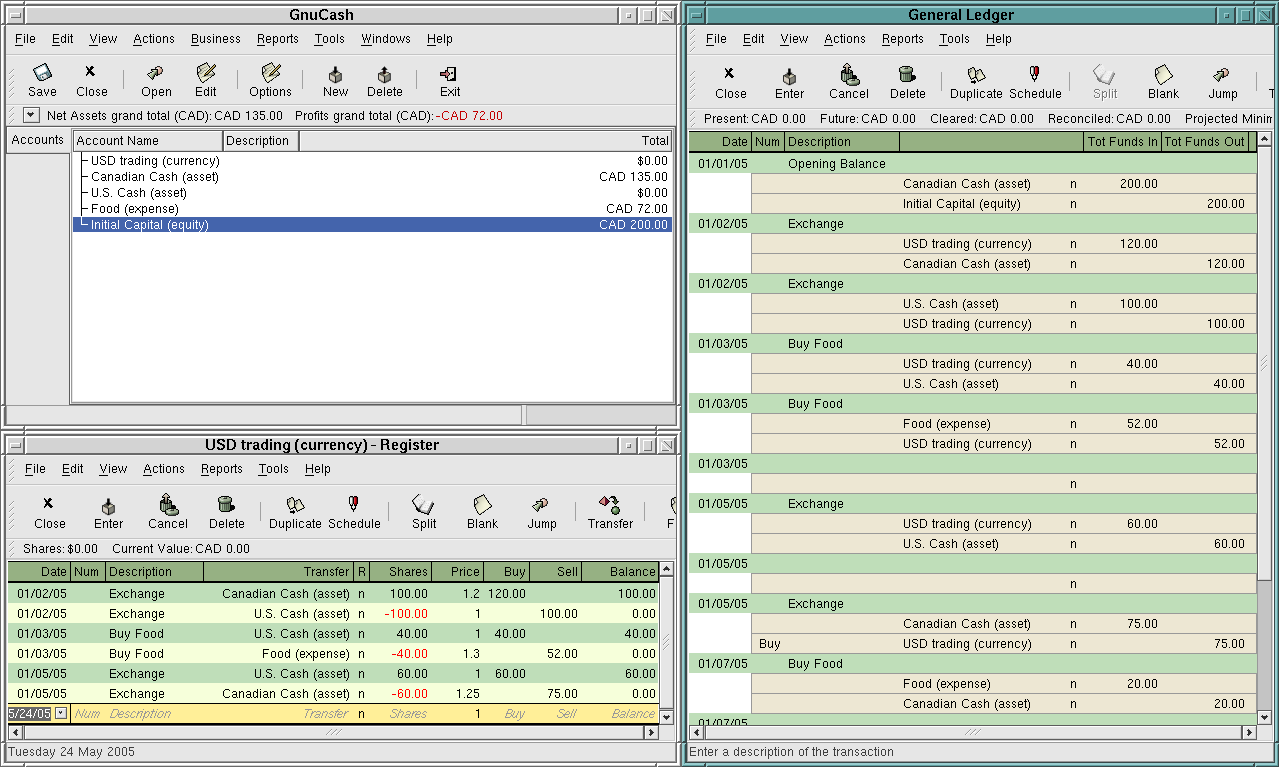
Task: Click Jump icon in General Ledger toolbar
Action: click(1222, 76)
